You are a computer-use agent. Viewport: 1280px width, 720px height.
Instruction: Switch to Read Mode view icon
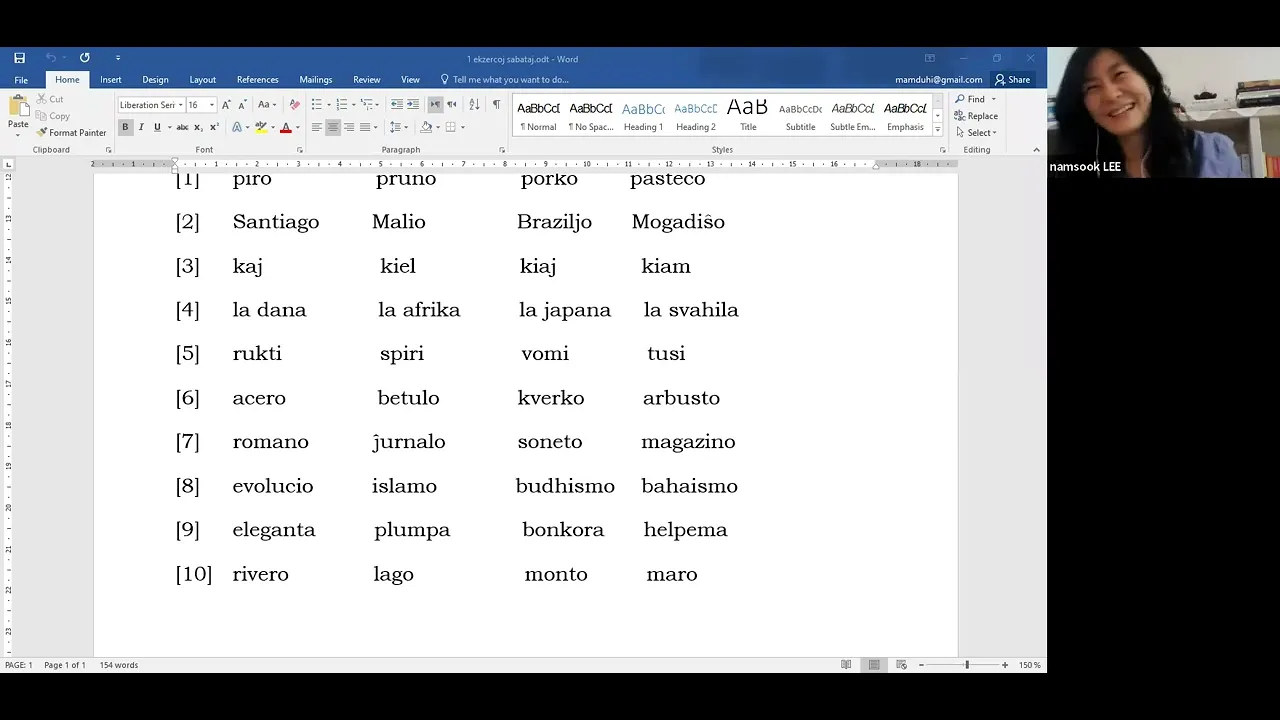pos(846,665)
